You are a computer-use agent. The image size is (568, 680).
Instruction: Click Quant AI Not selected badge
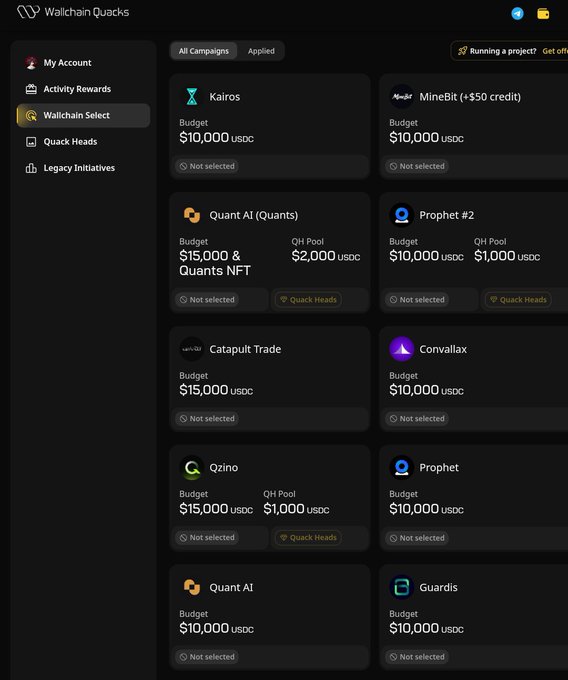(207, 657)
